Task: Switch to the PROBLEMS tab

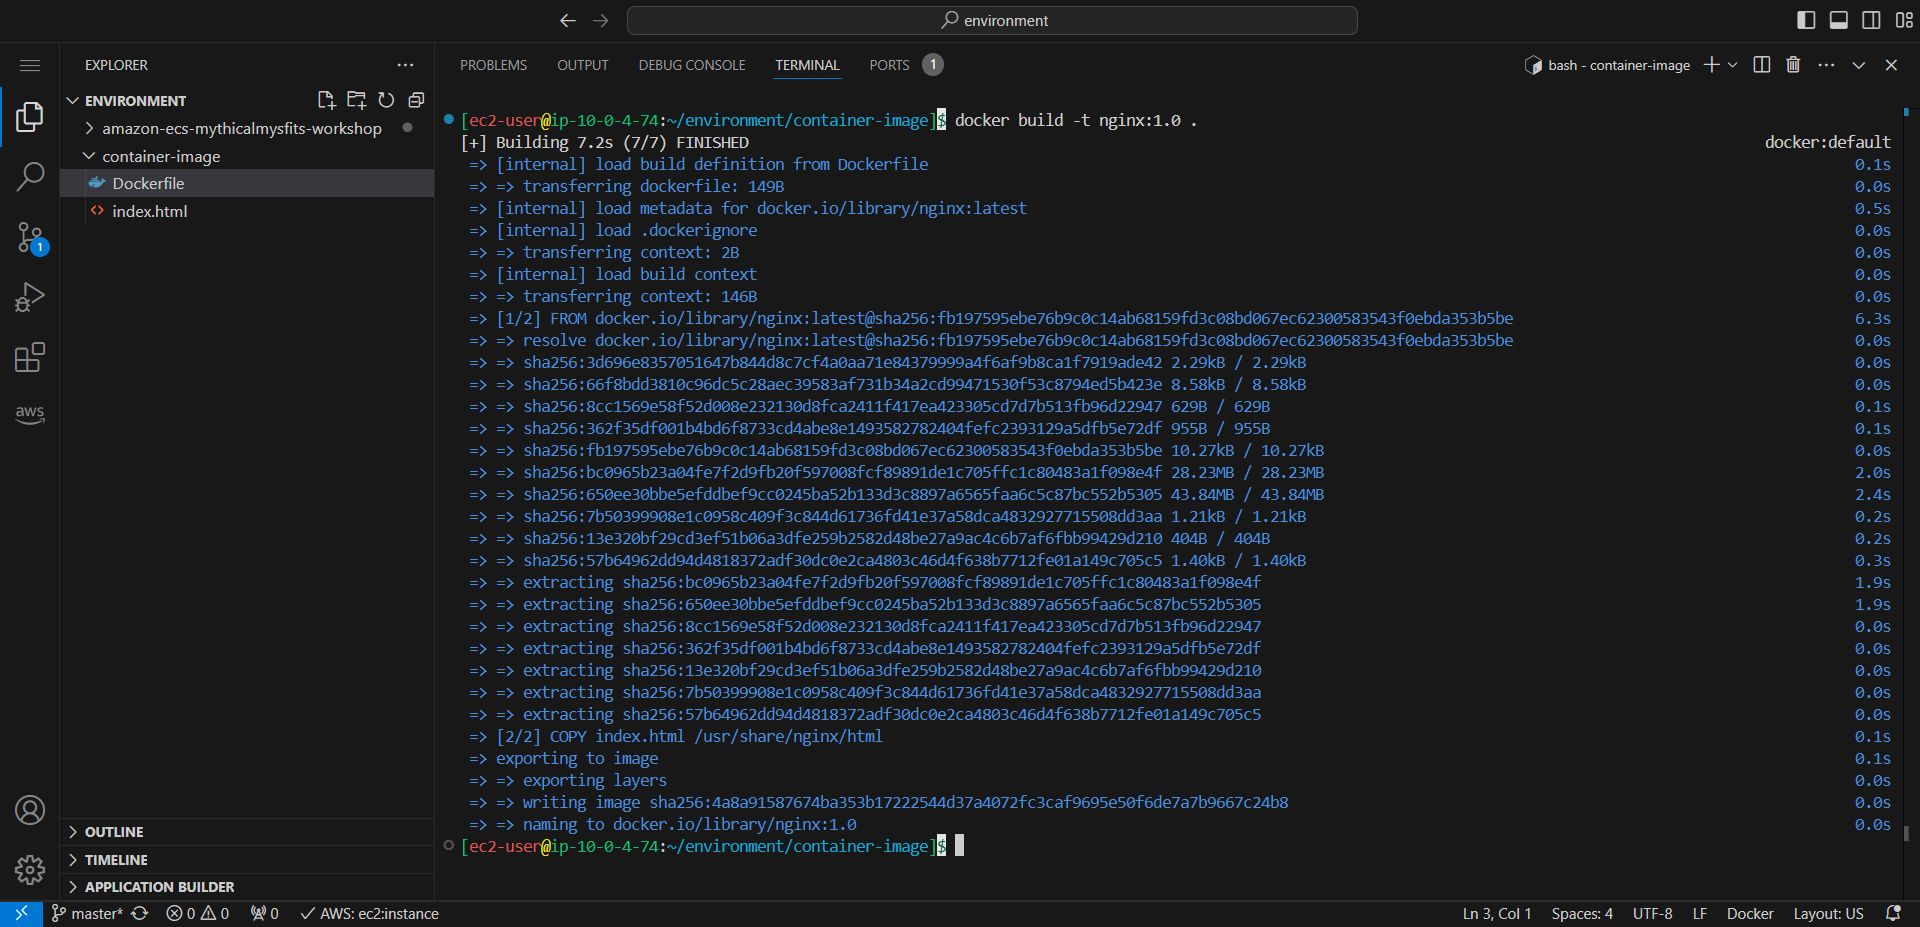Action: pos(493,65)
